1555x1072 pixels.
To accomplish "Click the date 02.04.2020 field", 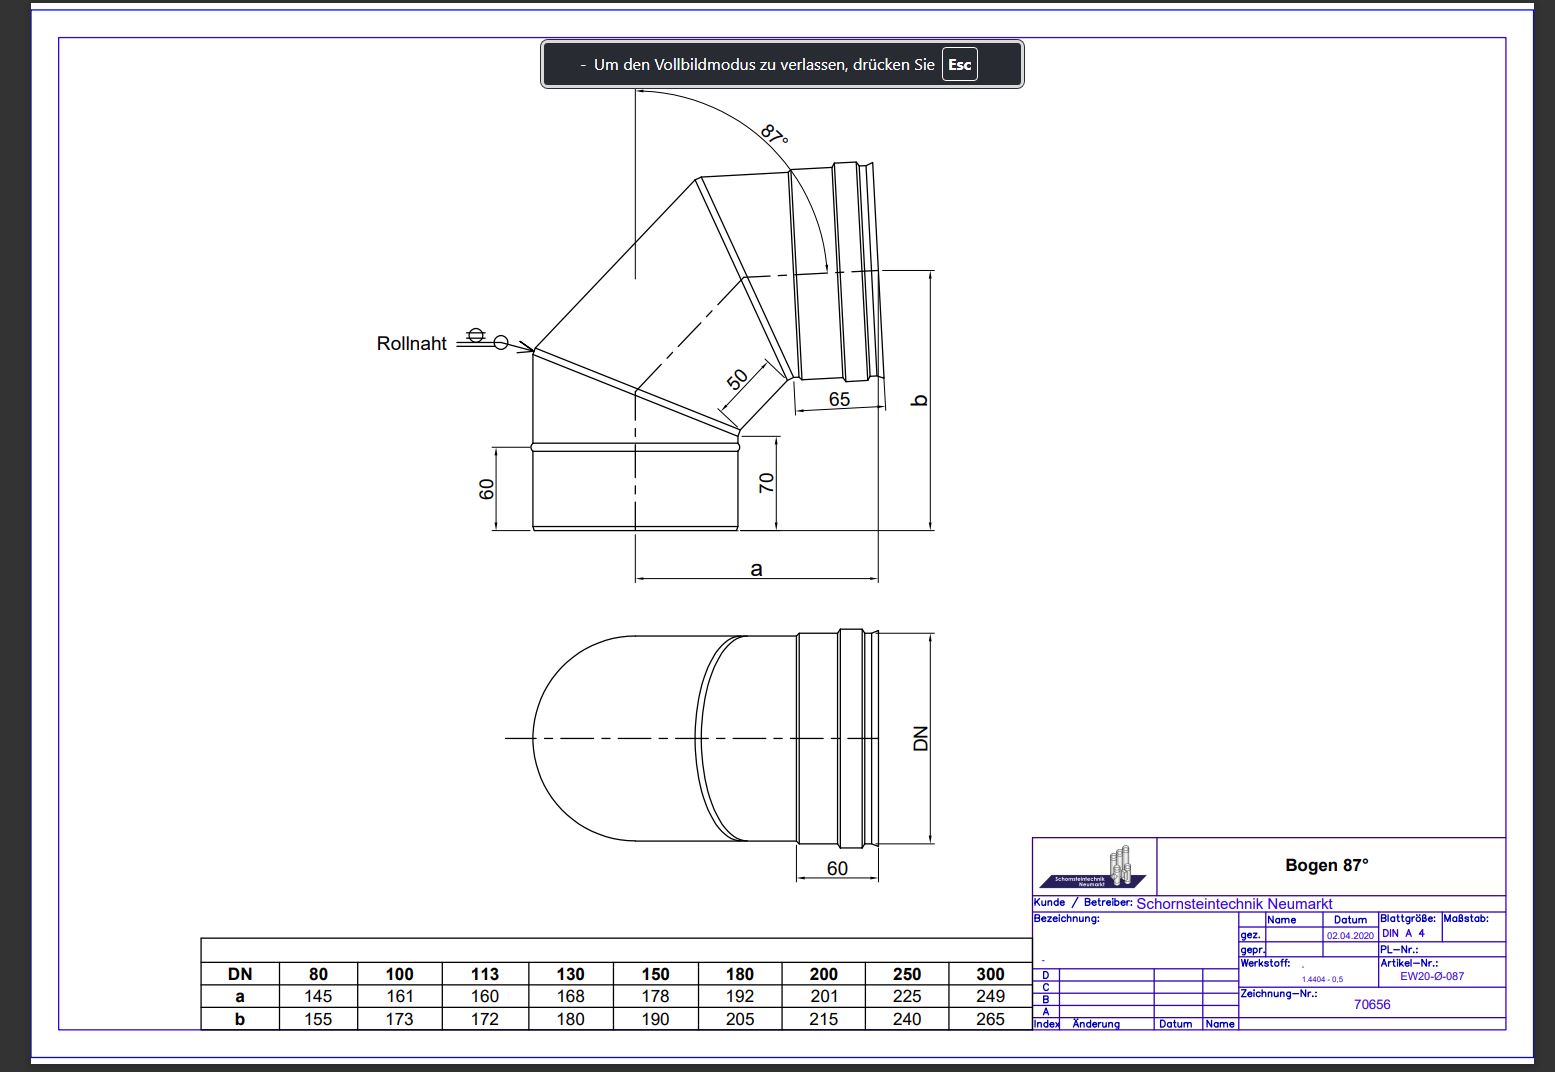I will tap(1349, 935).
